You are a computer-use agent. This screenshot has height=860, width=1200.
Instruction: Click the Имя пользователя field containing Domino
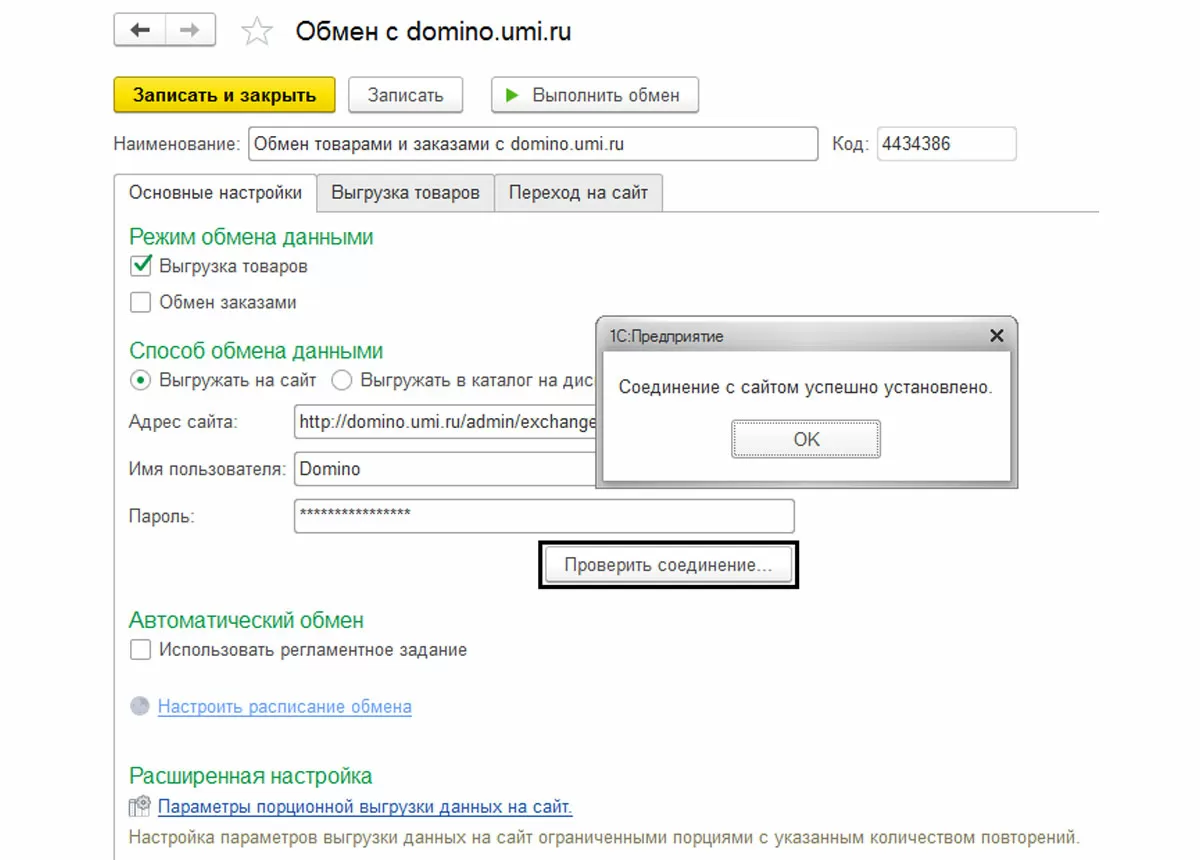[x=446, y=468]
